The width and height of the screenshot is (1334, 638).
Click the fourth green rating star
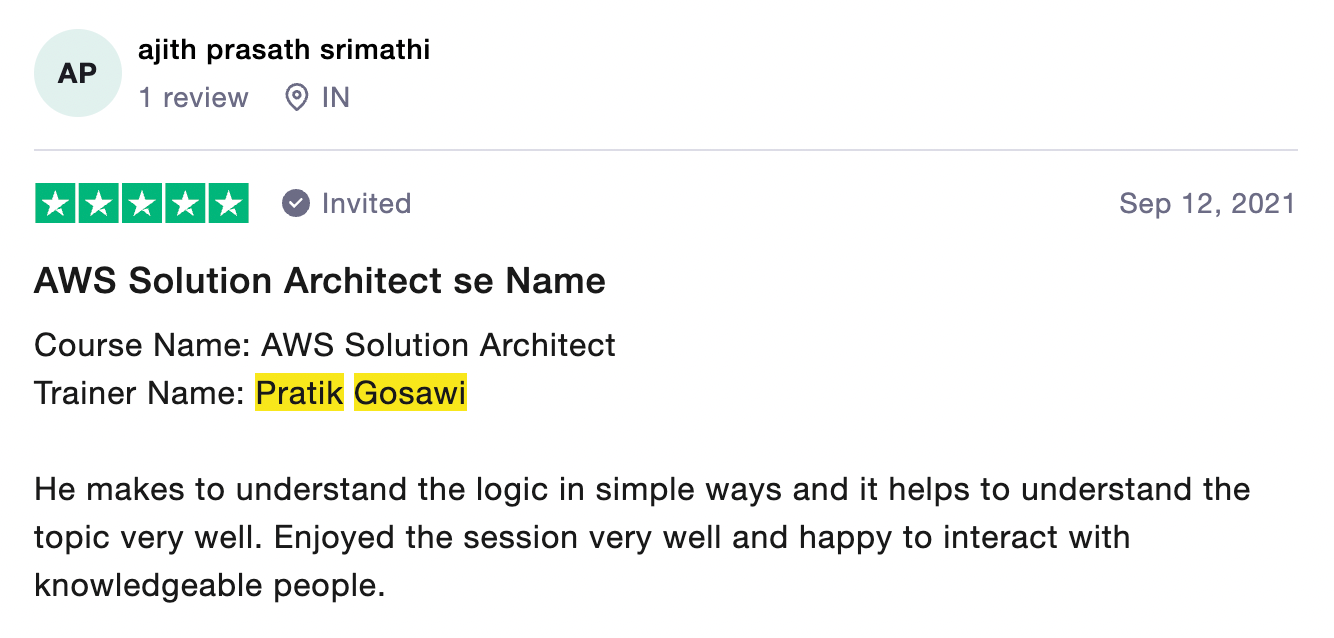coord(185,204)
